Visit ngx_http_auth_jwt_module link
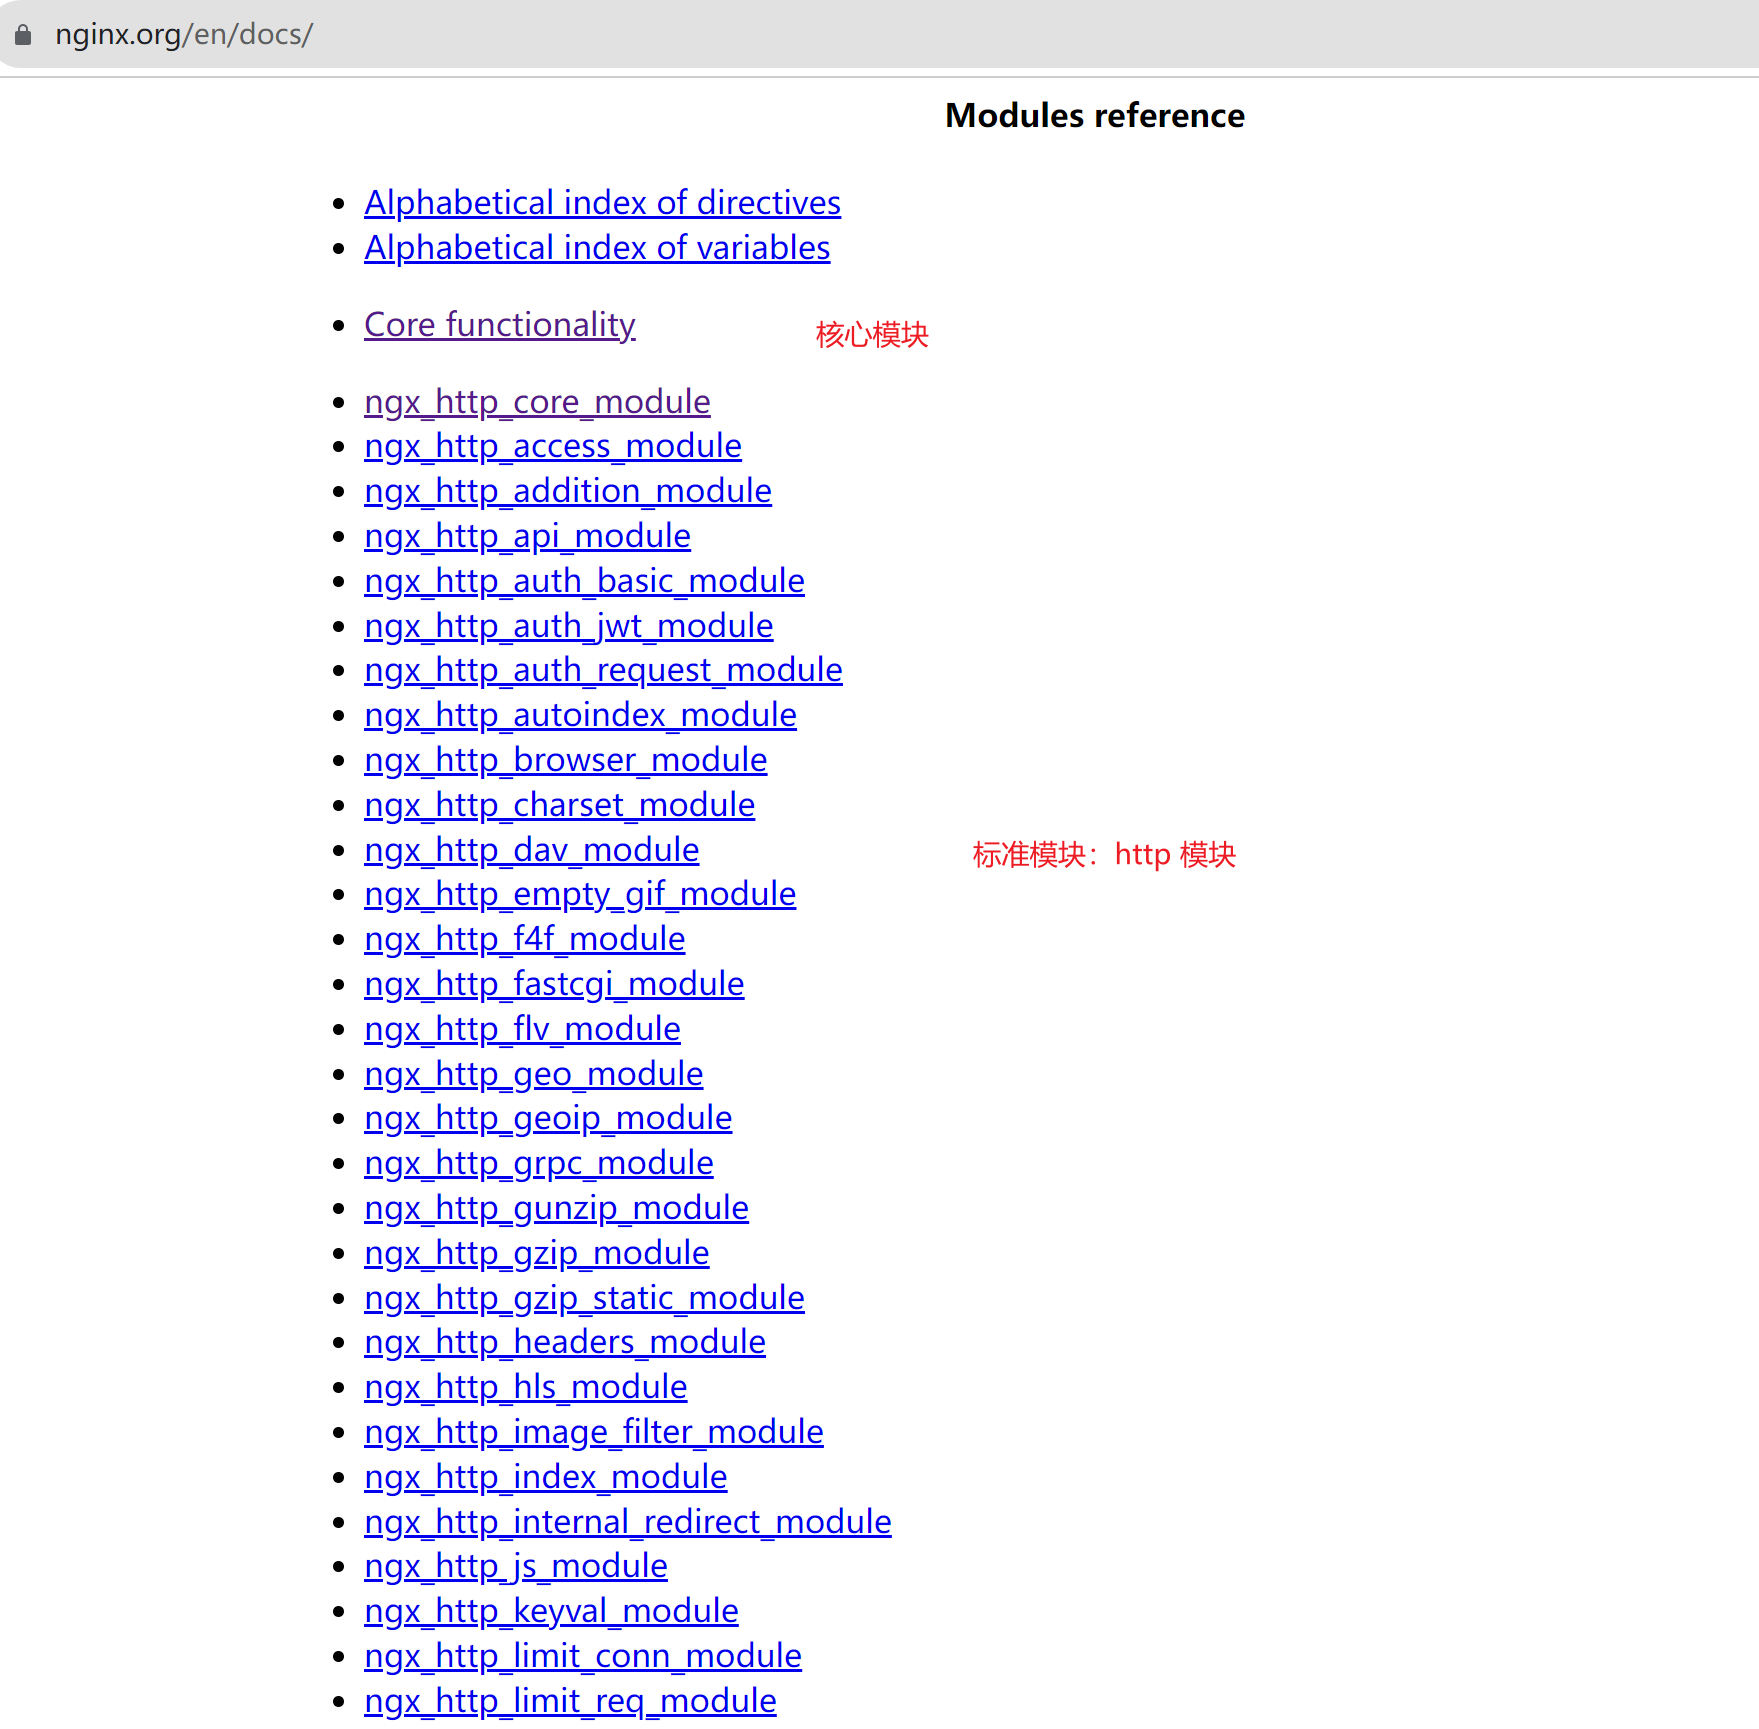Image resolution: width=1759 pixels, height=1729 pixels. 568,626
